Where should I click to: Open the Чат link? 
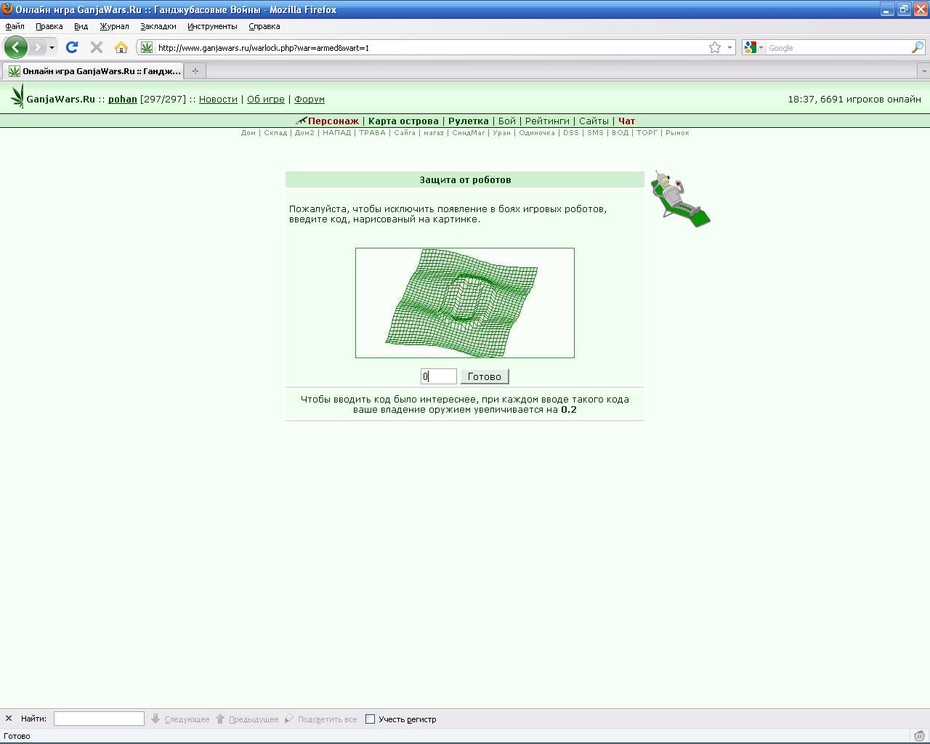tap(627, 121)
